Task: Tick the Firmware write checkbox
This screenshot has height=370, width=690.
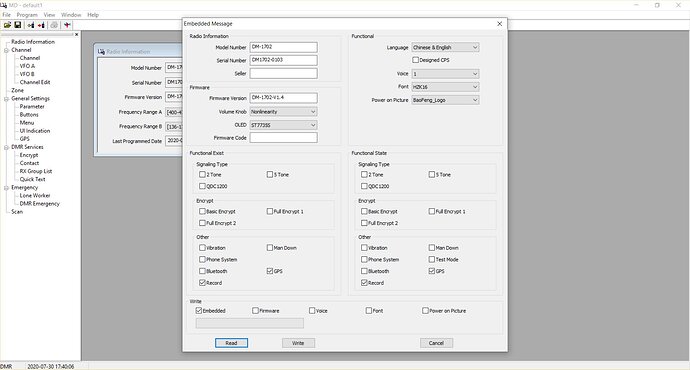Action: coord(255,311)
